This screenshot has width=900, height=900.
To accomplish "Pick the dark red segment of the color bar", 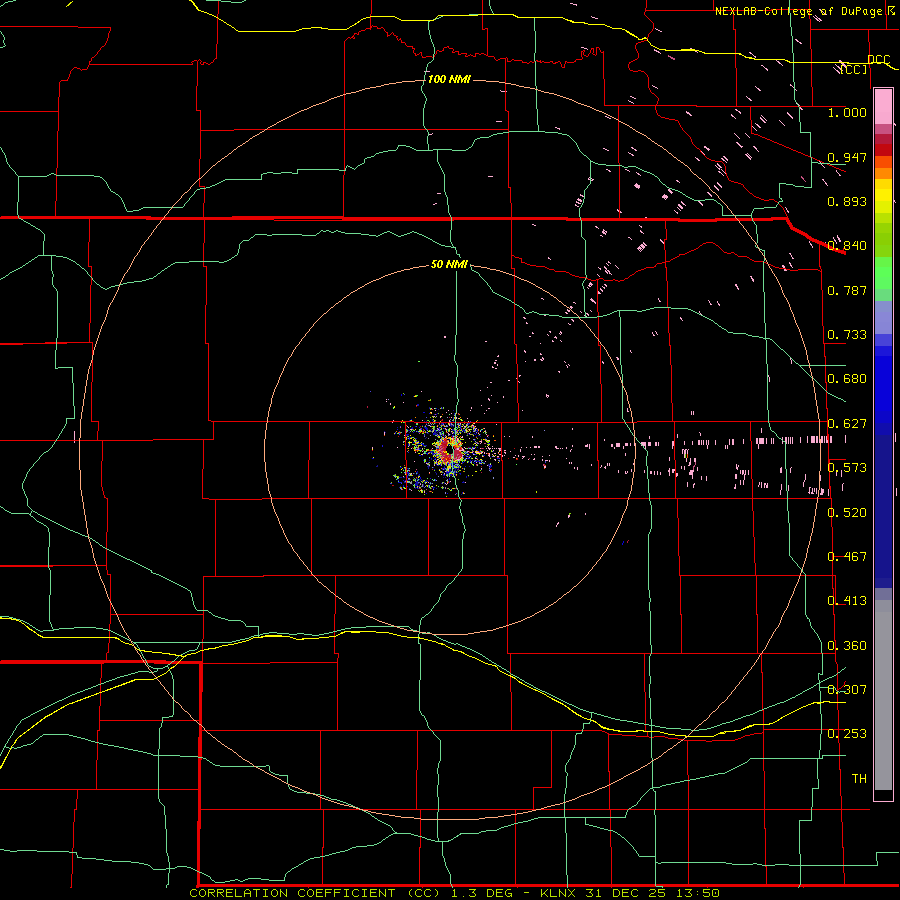I will (883, 149).
